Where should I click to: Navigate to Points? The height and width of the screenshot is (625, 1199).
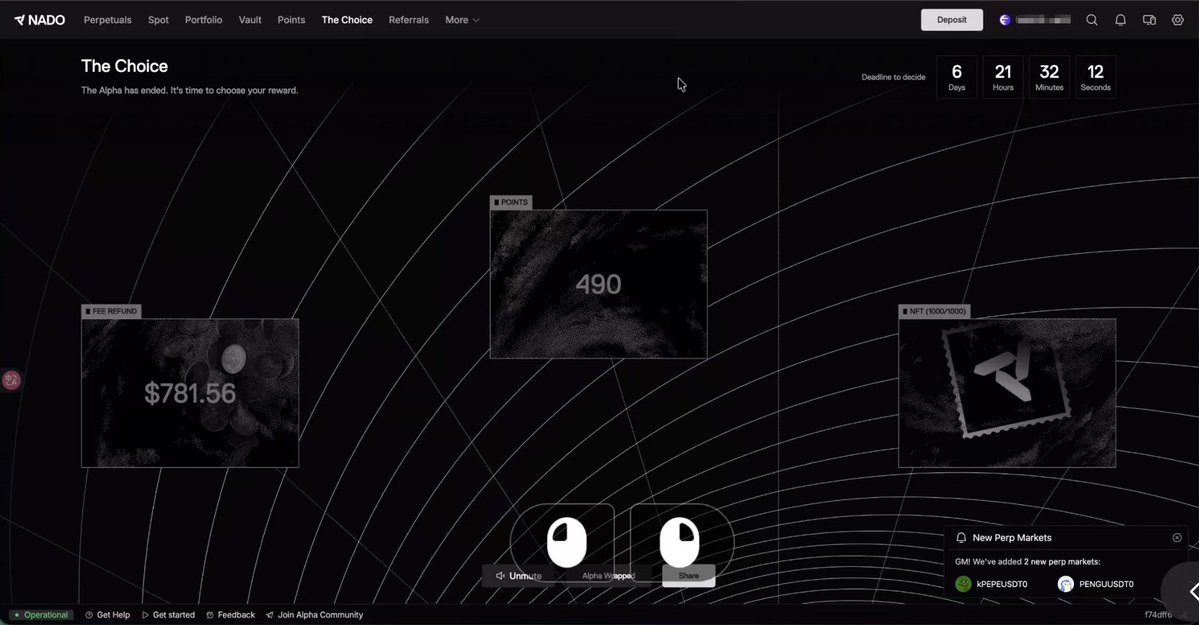(291, 20)
